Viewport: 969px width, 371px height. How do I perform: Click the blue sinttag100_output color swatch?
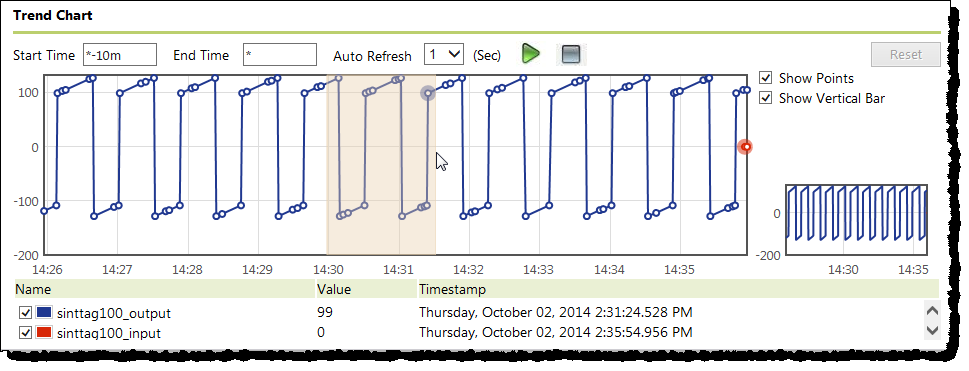[x=44, y=312]
